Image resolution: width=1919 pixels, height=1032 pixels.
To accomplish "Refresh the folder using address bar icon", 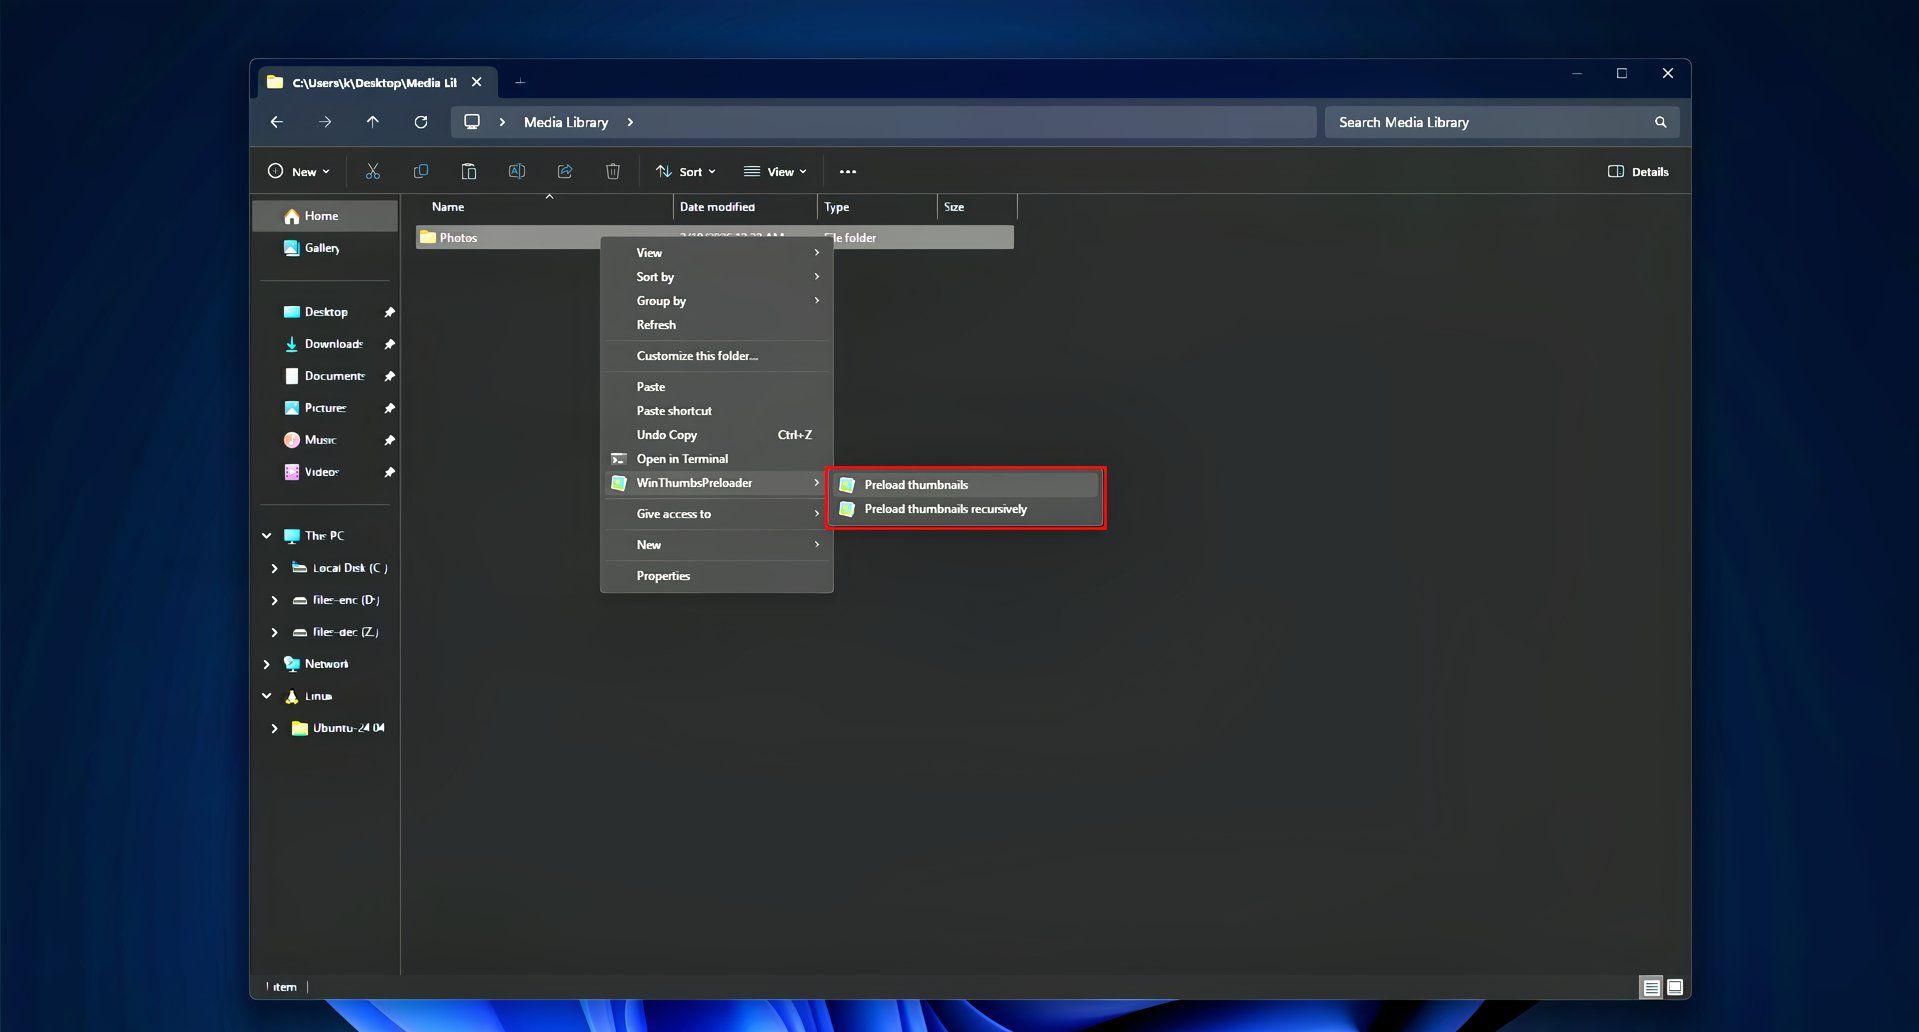I will pos(421,122).
